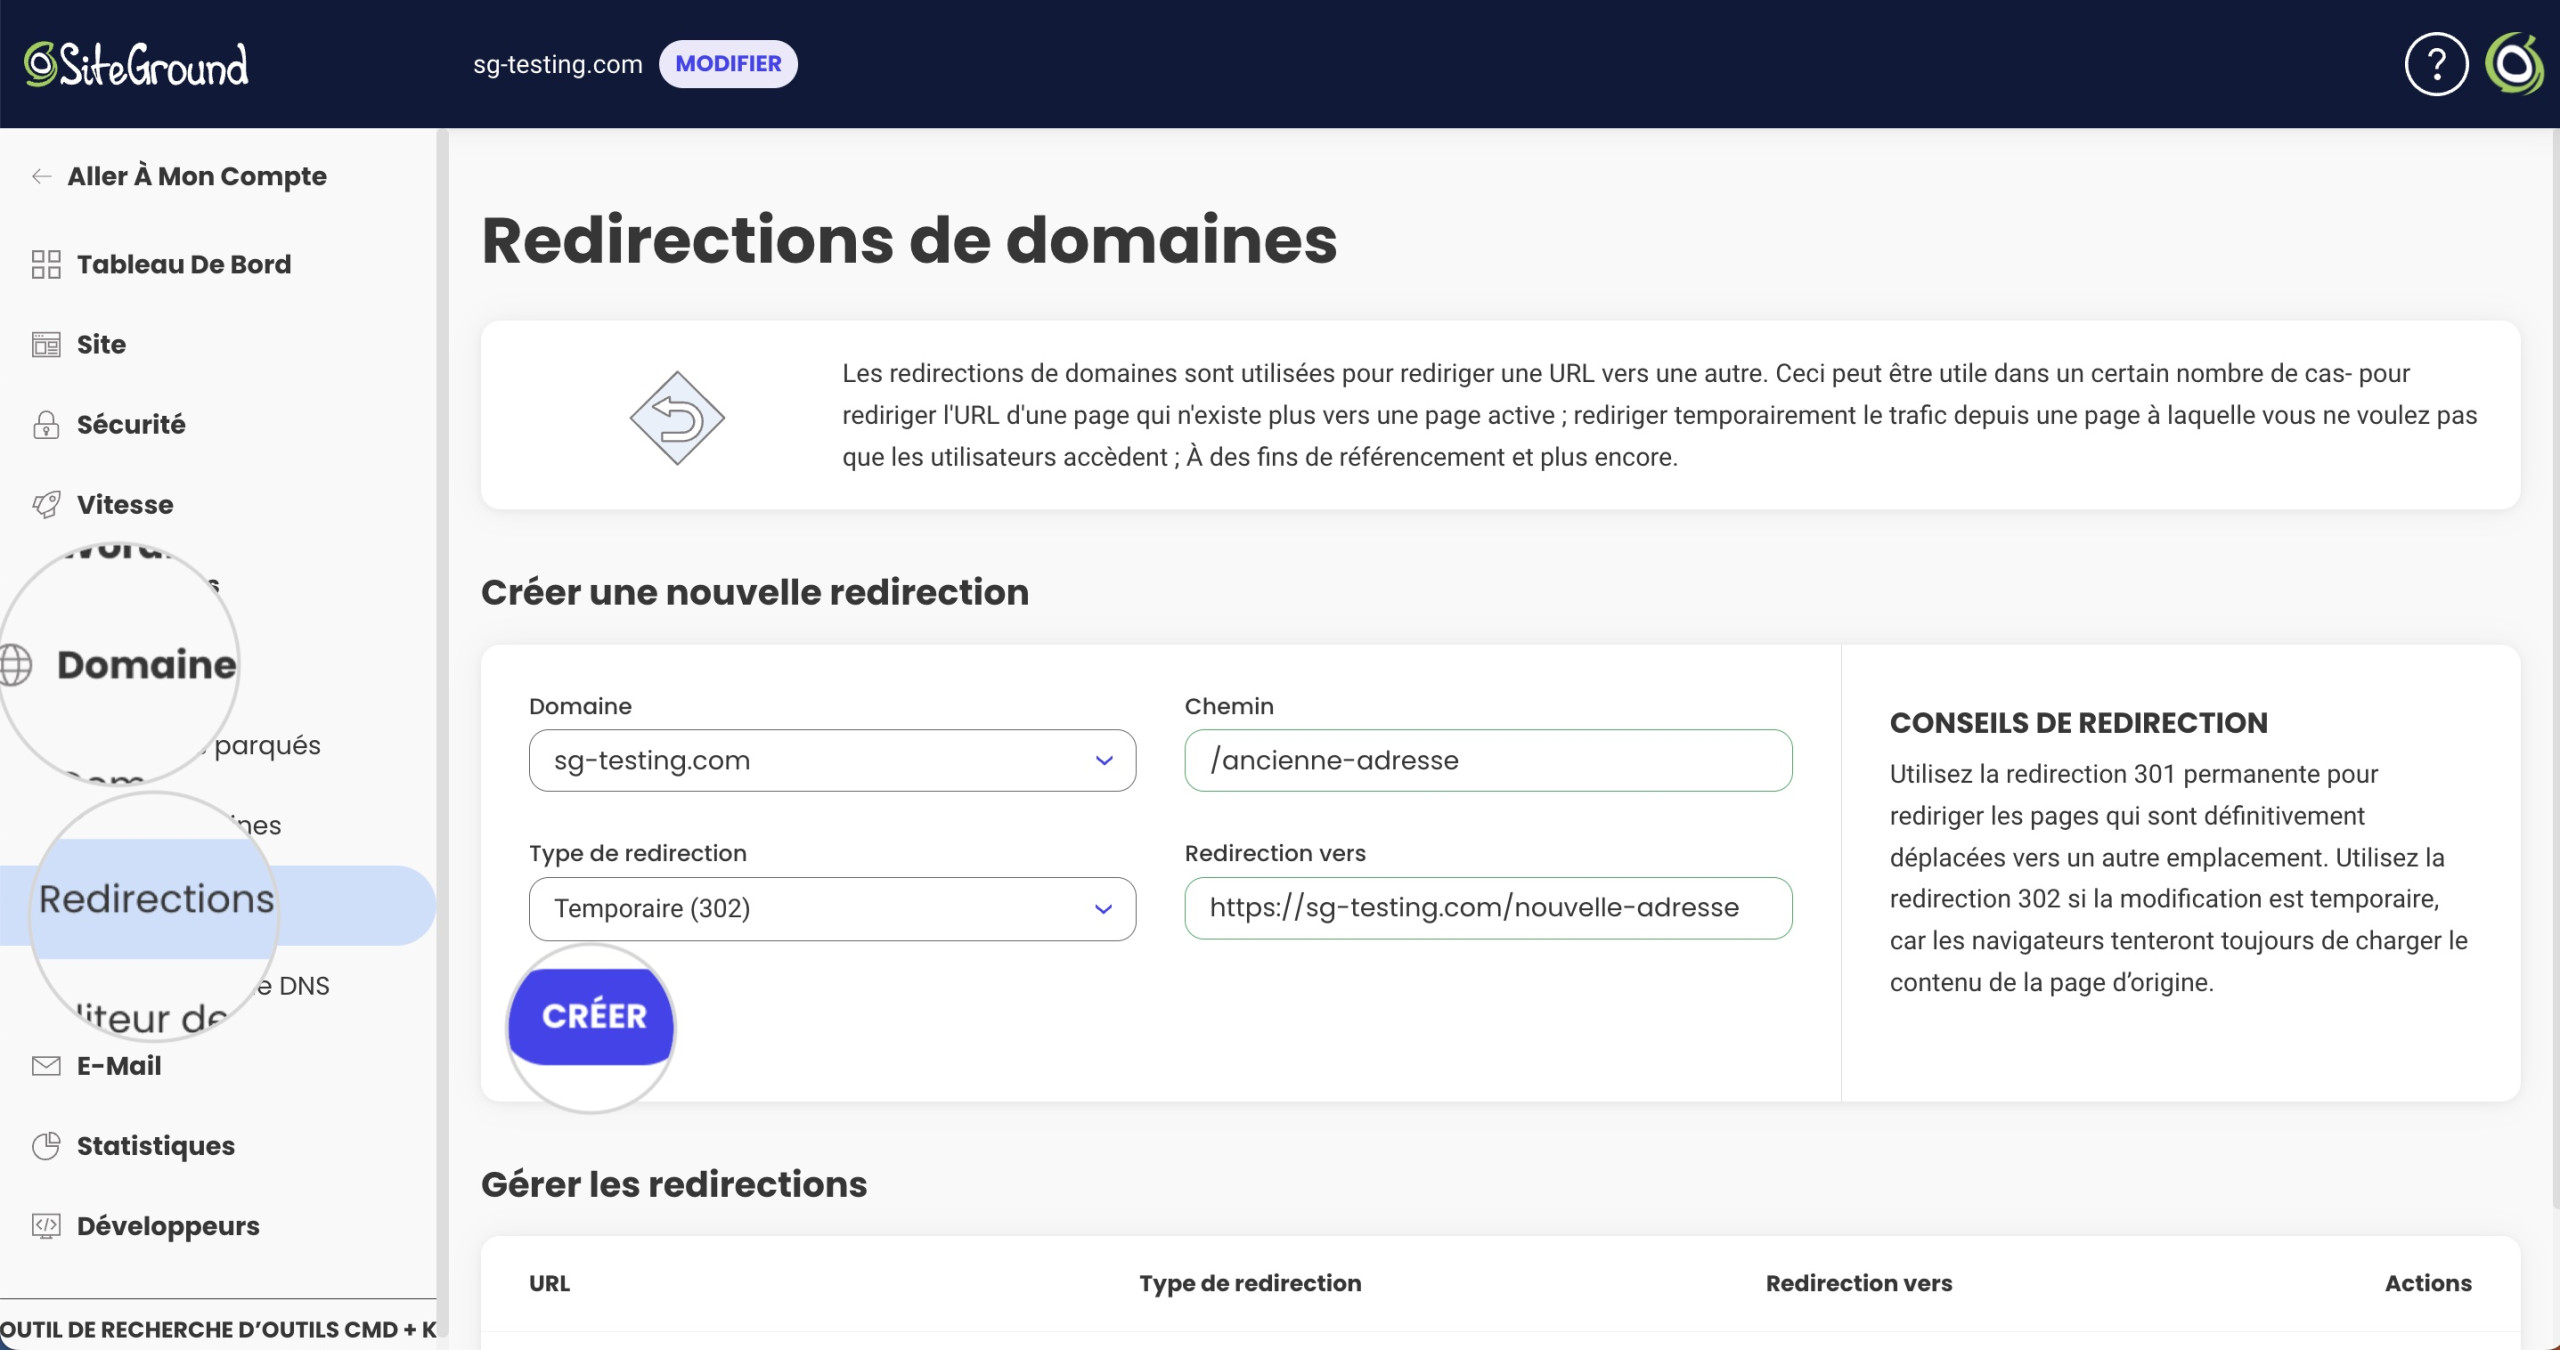Open the CMD + K tool search bar
Viewport: 2560px width, 1350px height.
pyautogui.click(x=218, y=1329)
